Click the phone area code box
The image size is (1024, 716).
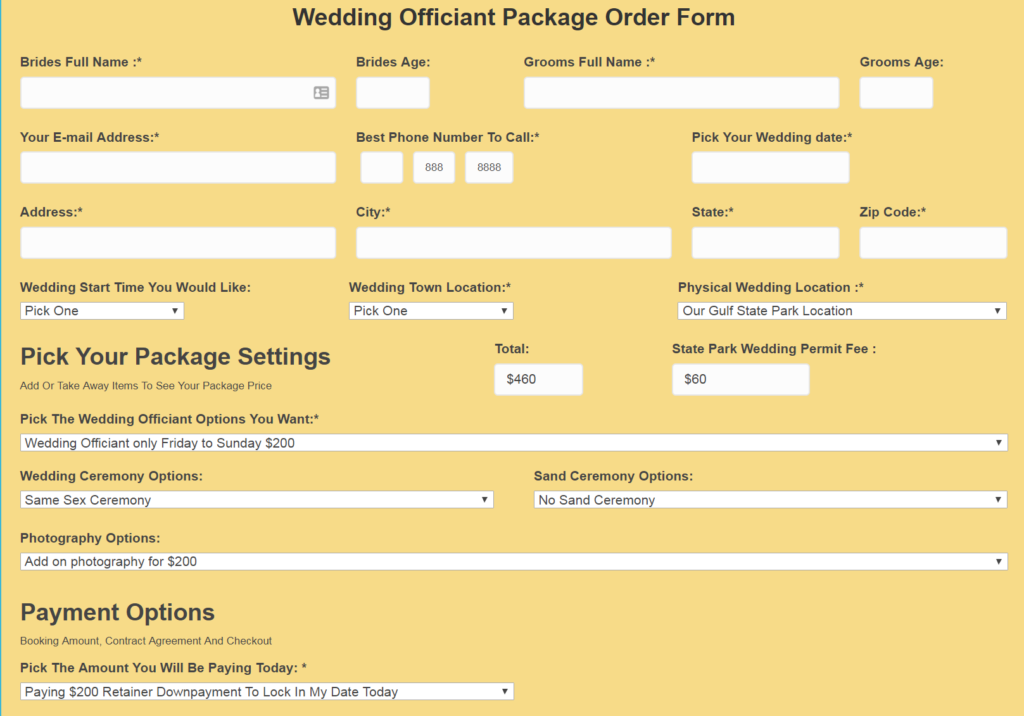pos(381,168)
